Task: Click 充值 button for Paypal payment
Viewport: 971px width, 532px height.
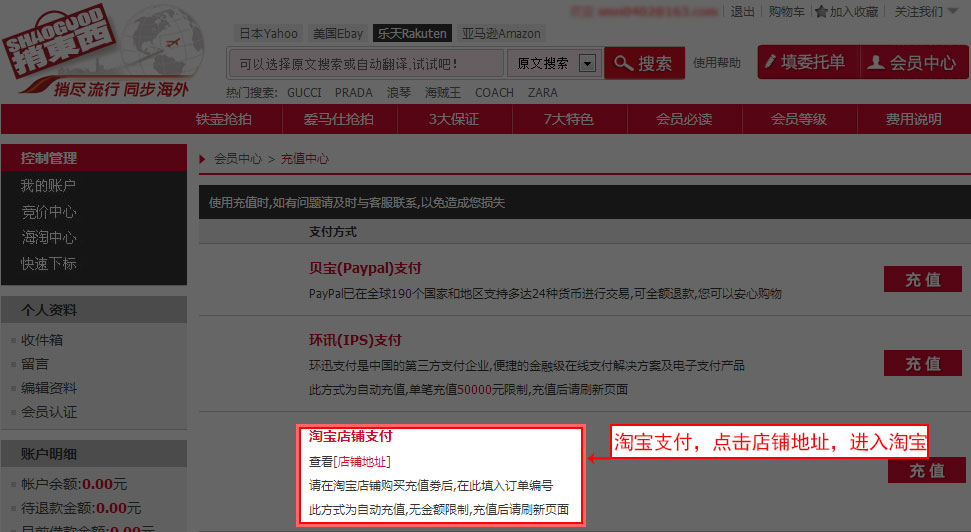Action: (923, 279)
